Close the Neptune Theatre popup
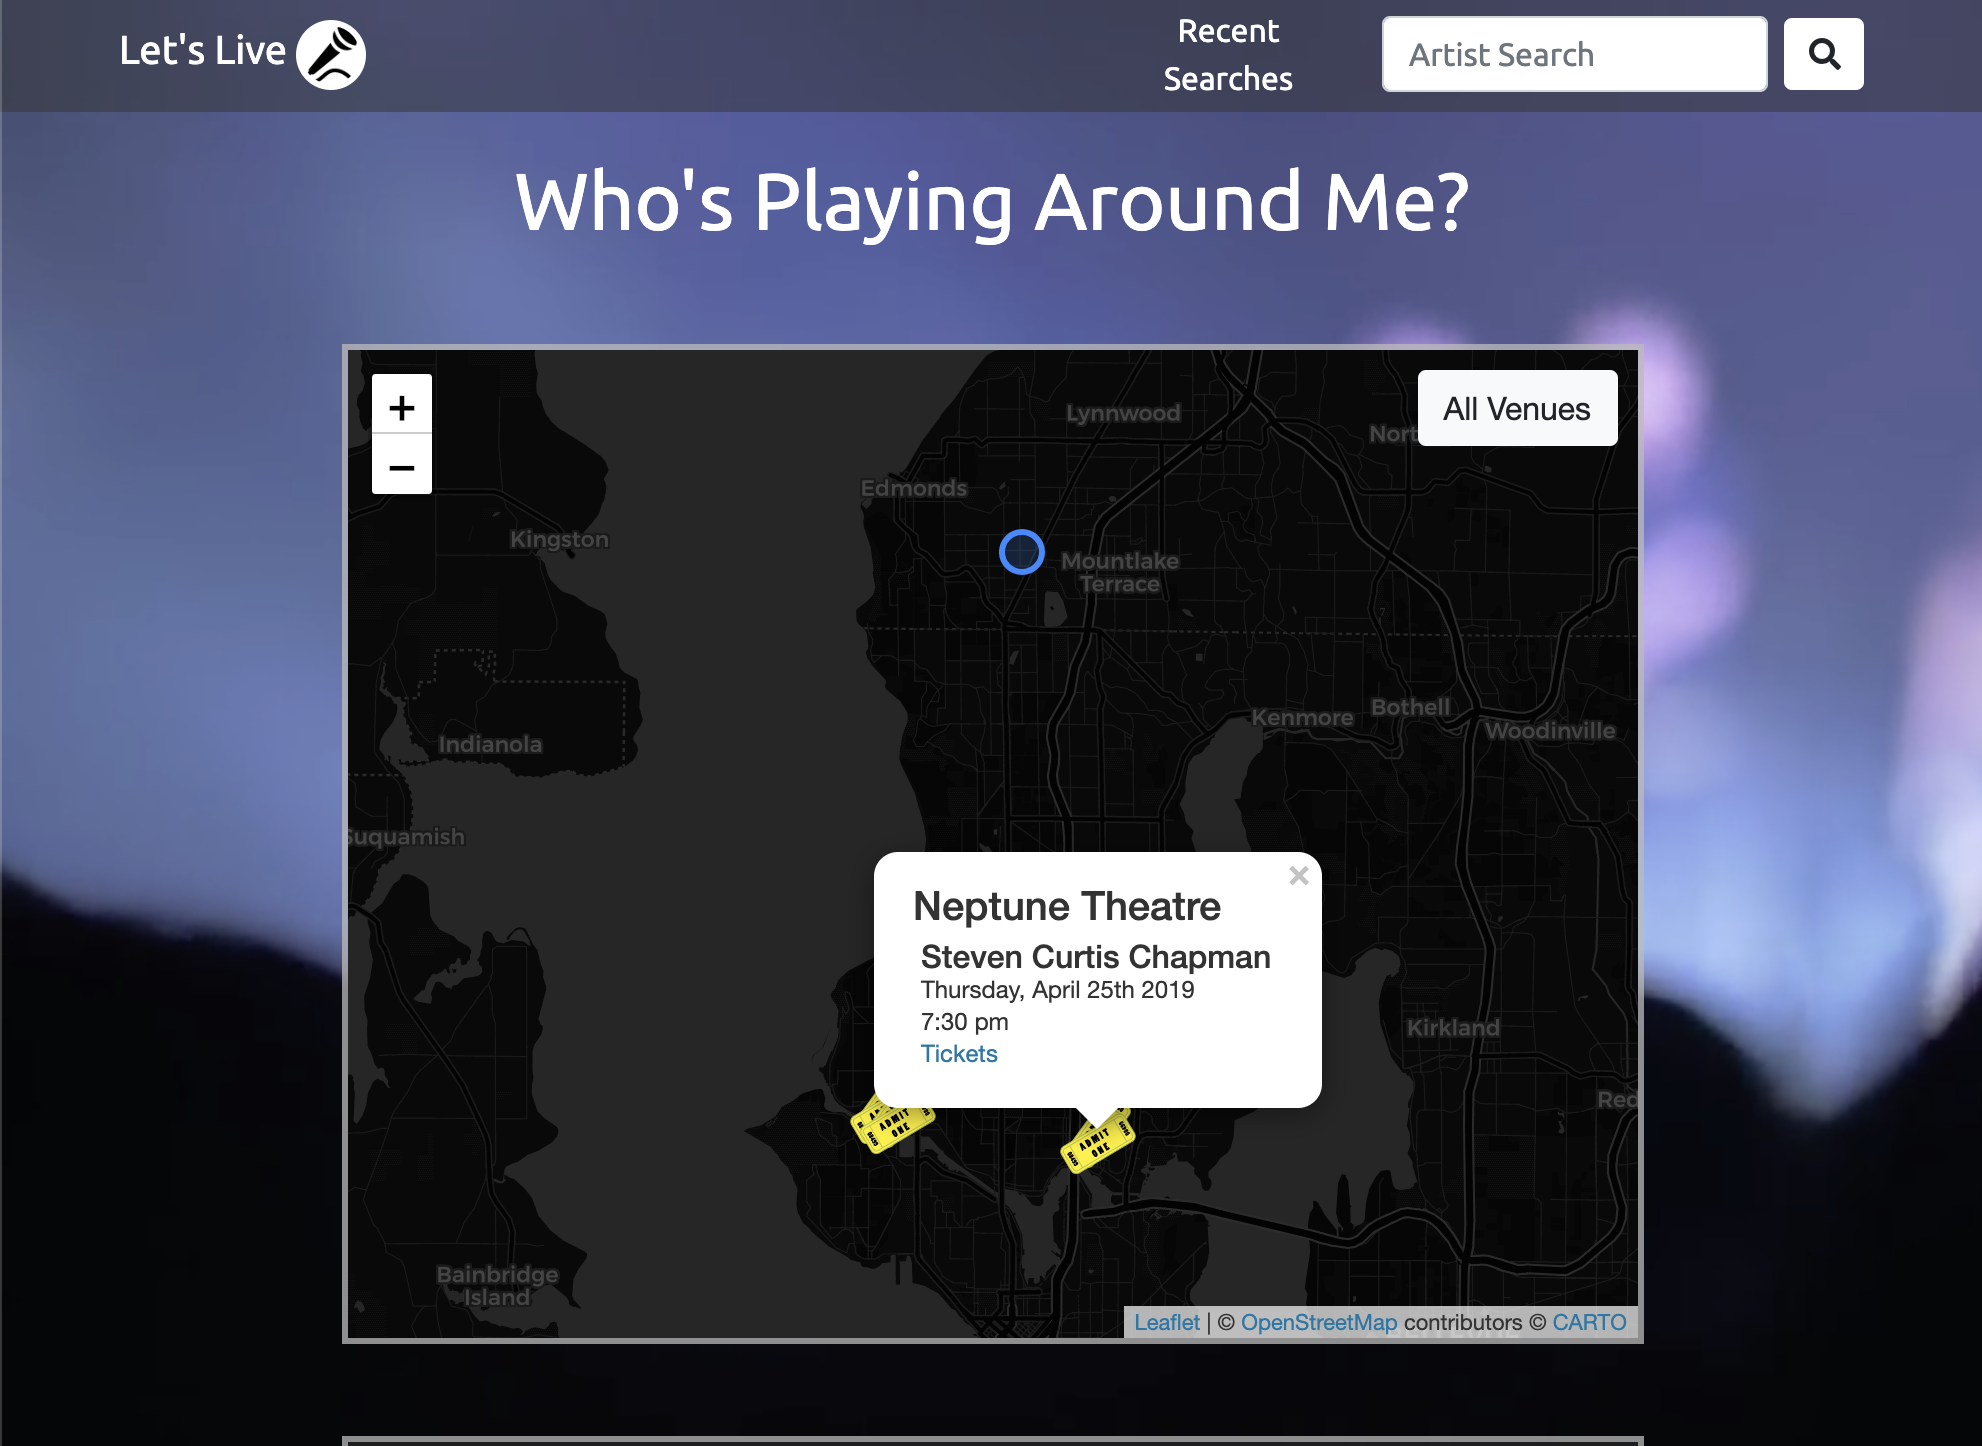 click(x=1297, y=874)
